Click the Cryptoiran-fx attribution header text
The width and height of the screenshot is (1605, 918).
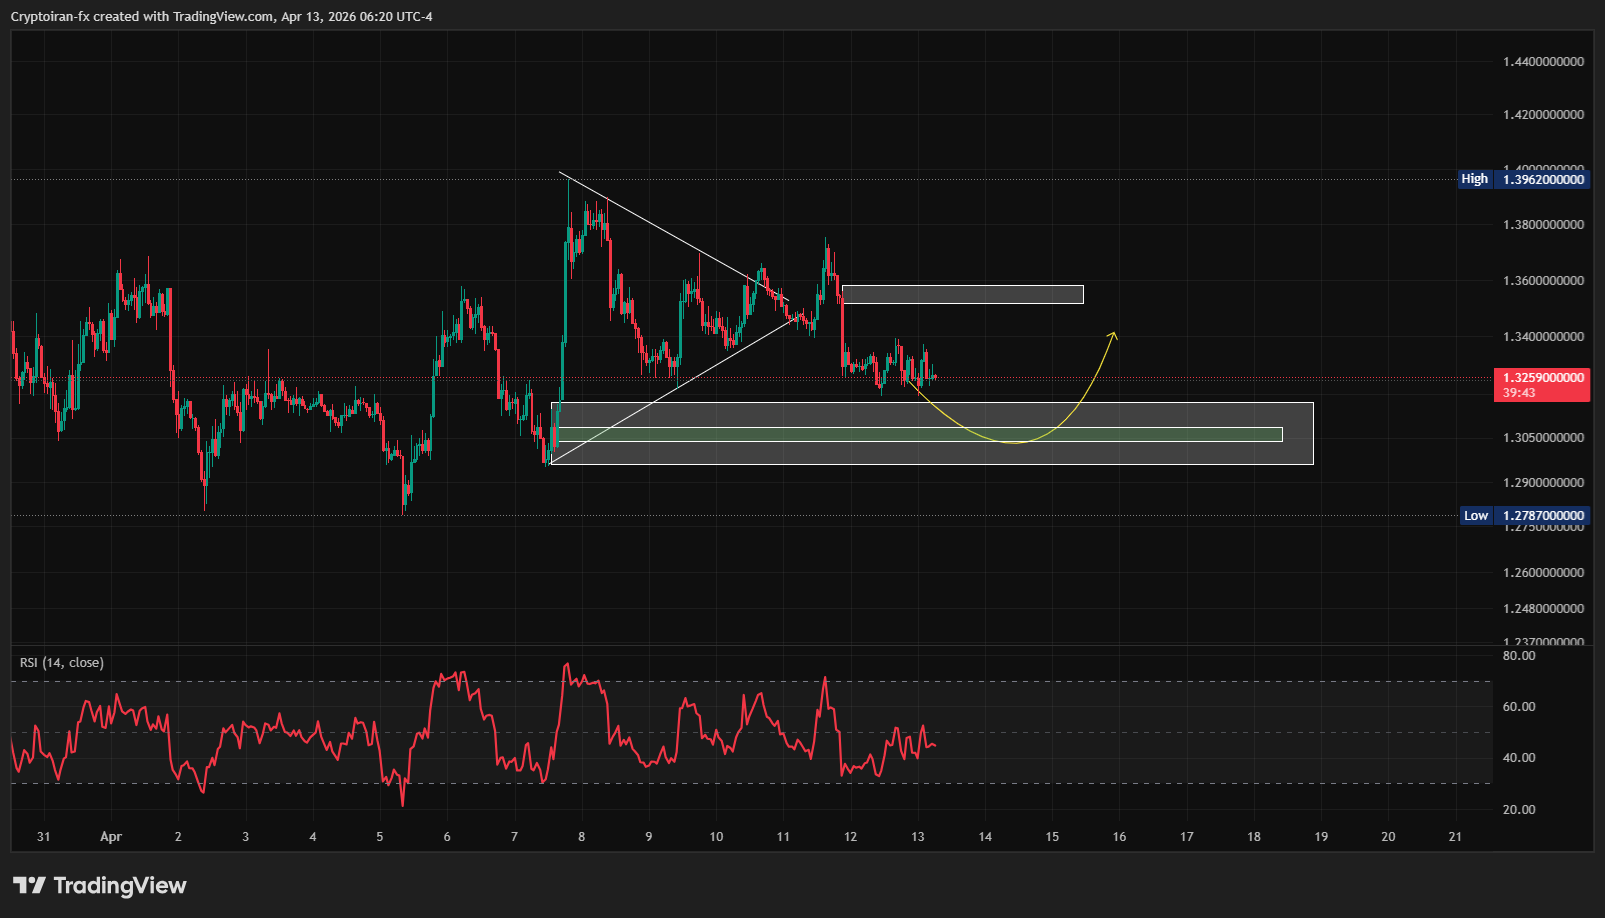[221, 16]
